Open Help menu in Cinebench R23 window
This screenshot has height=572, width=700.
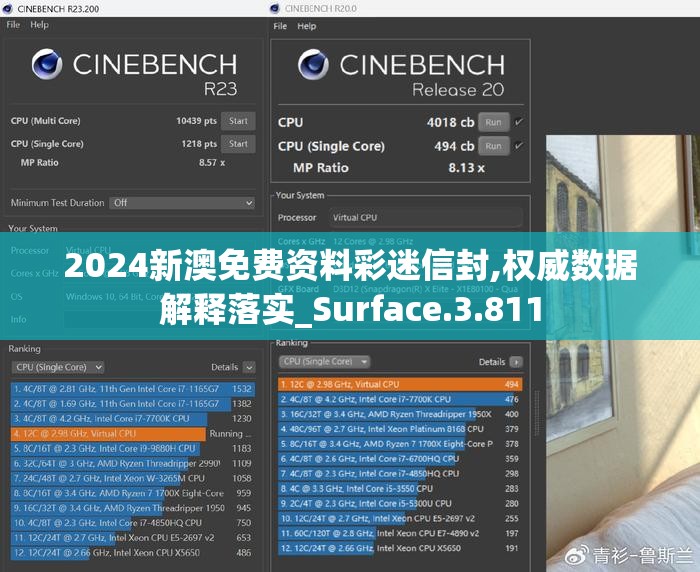coord(39,25)
